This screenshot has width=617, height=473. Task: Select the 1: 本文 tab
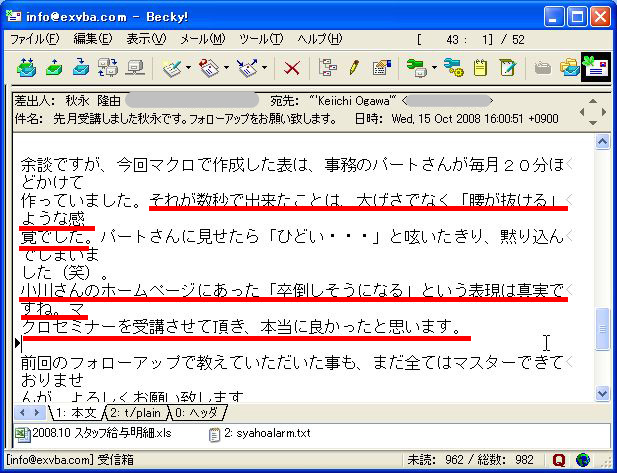pyautogui.click(x=76, y=412)
